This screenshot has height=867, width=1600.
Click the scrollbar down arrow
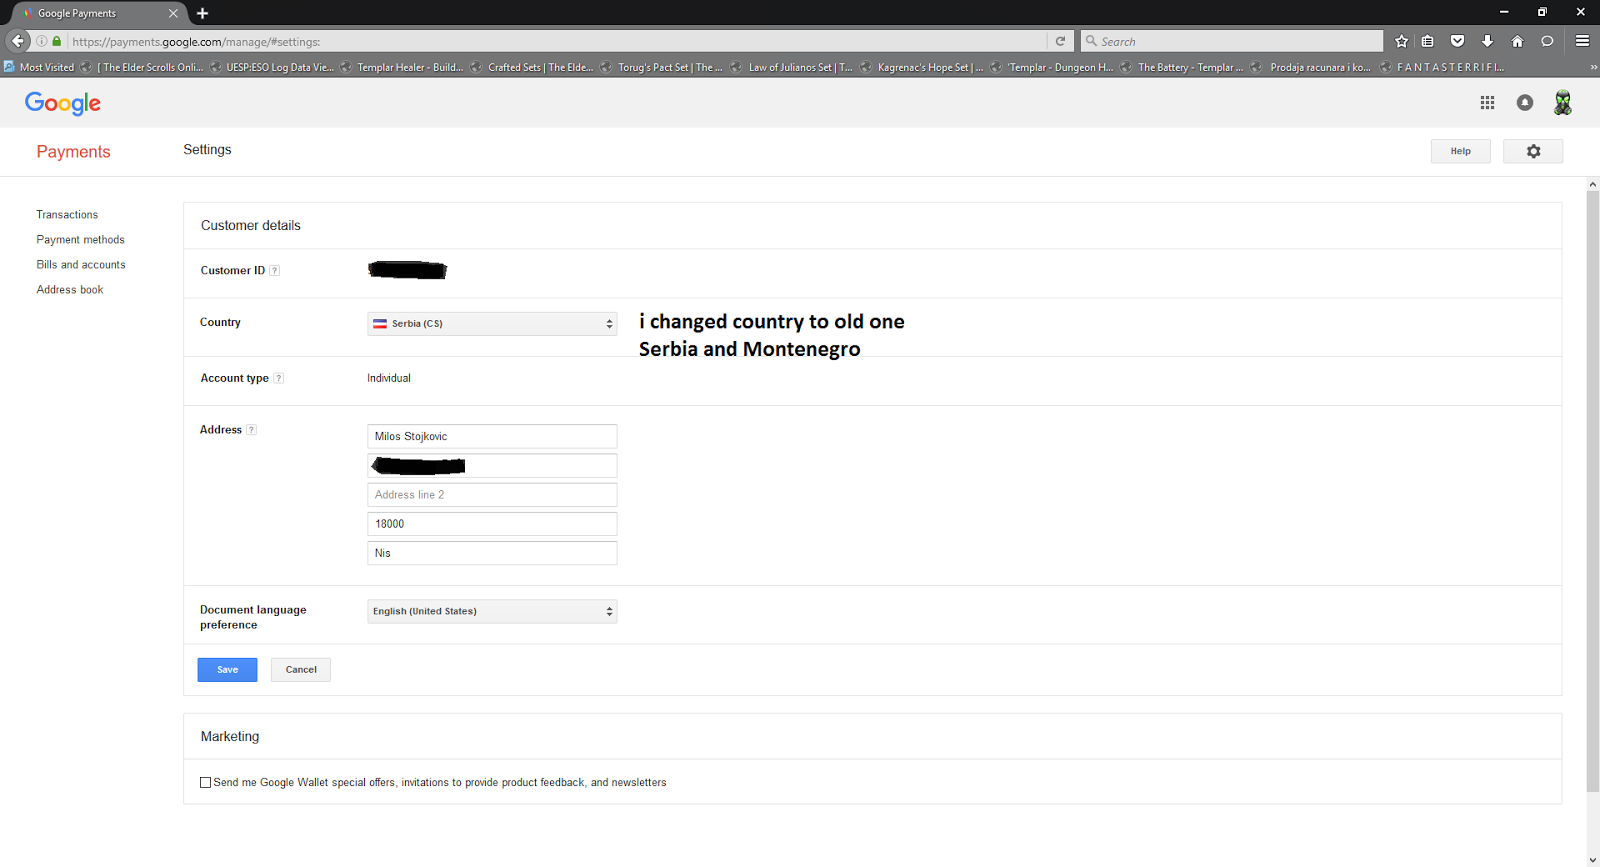click(1593, 860)
